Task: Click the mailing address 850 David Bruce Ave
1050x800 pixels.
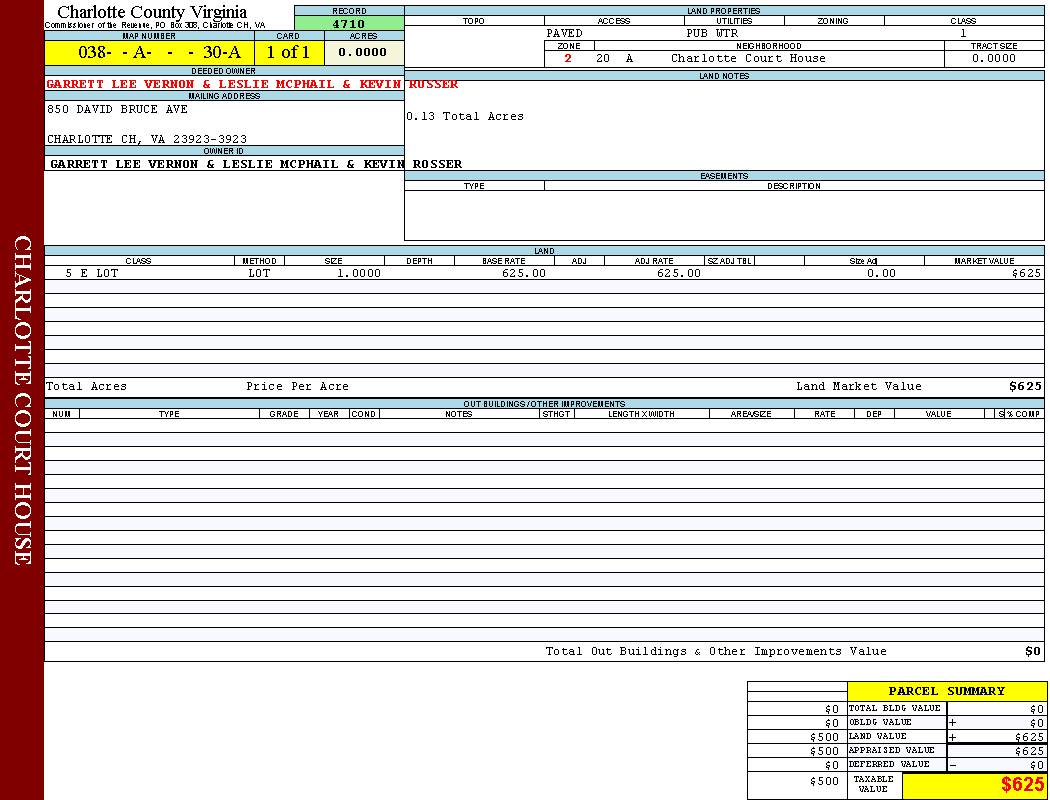Action: tap(117, 109)
